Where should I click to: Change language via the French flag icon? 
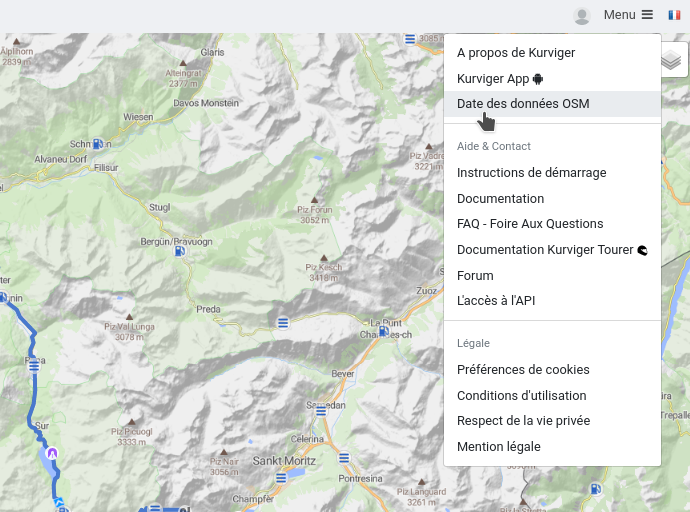[674, 15]
